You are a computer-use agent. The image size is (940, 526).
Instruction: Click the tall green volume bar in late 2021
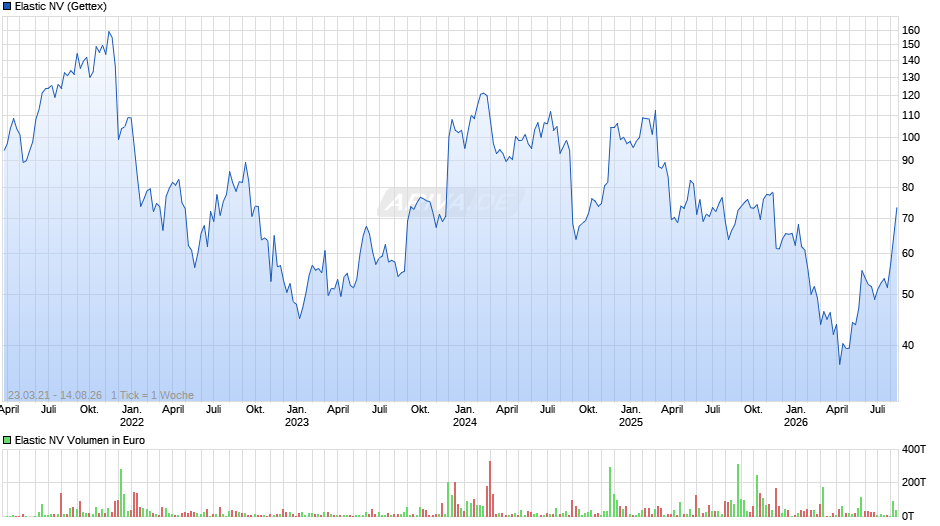pos(120,493)
